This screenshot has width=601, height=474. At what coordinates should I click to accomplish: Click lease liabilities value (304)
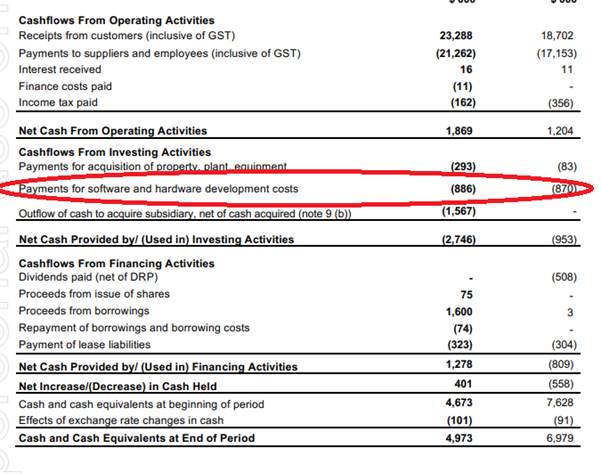click(x=564, y=344)
